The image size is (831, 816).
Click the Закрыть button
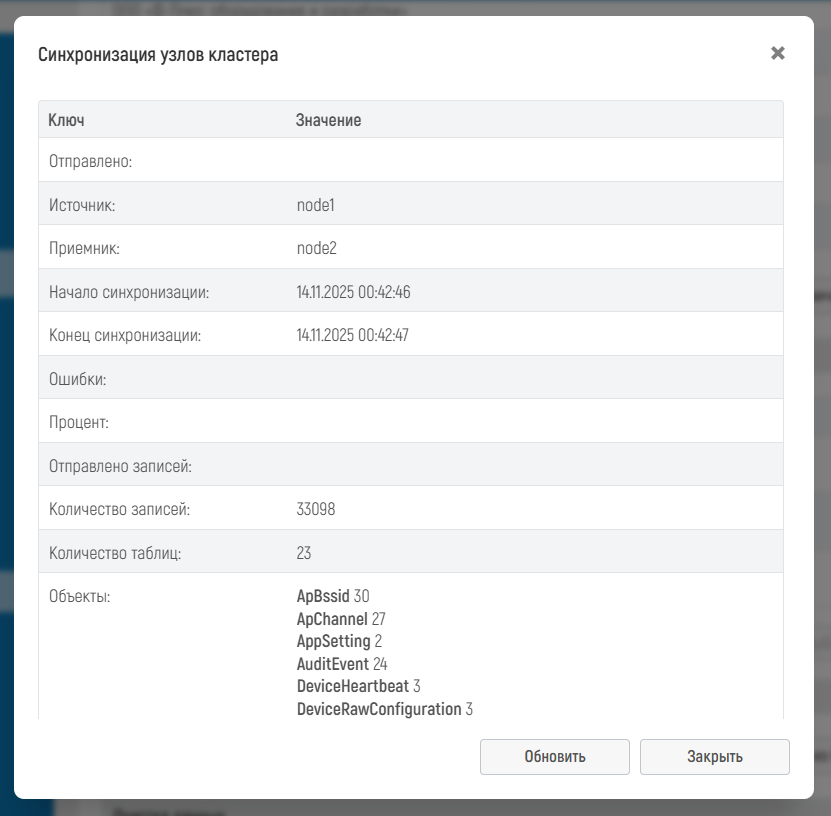pos(714,757)
